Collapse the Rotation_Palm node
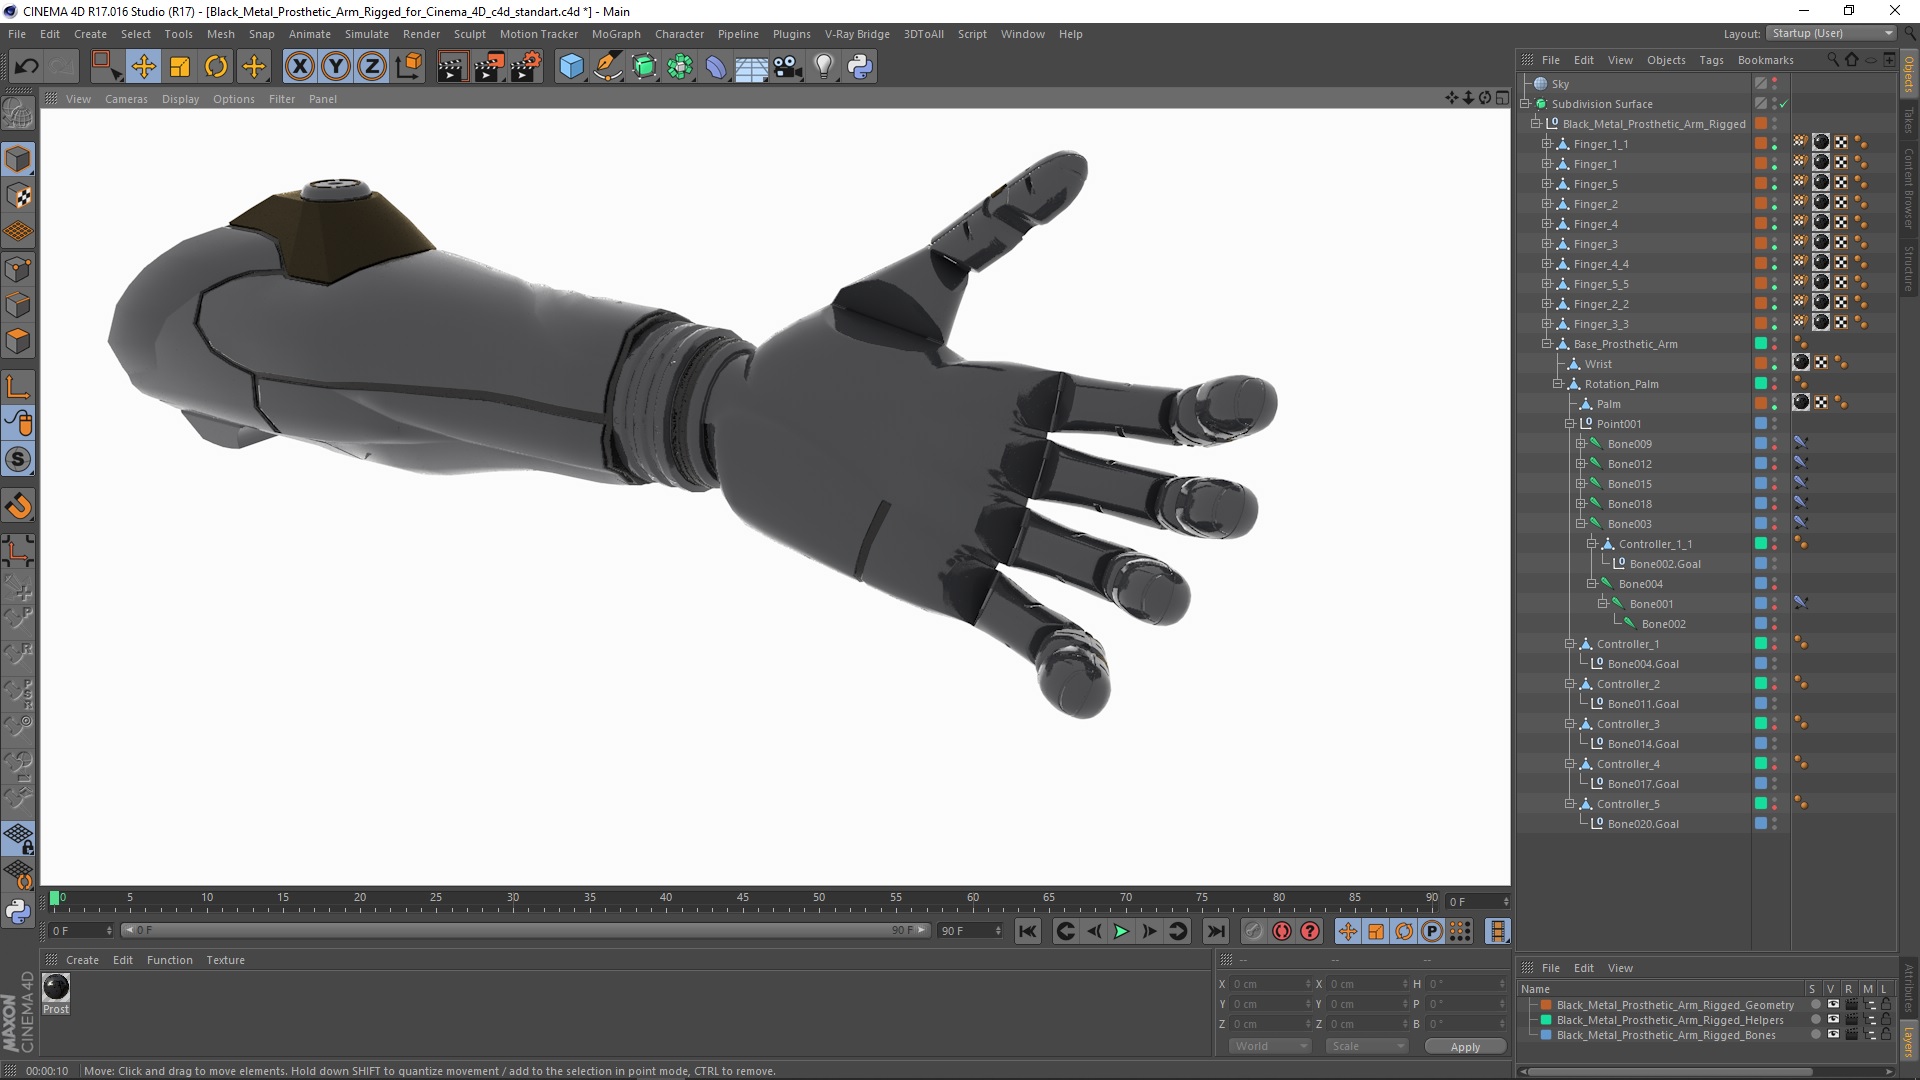 click(1558, 384)
